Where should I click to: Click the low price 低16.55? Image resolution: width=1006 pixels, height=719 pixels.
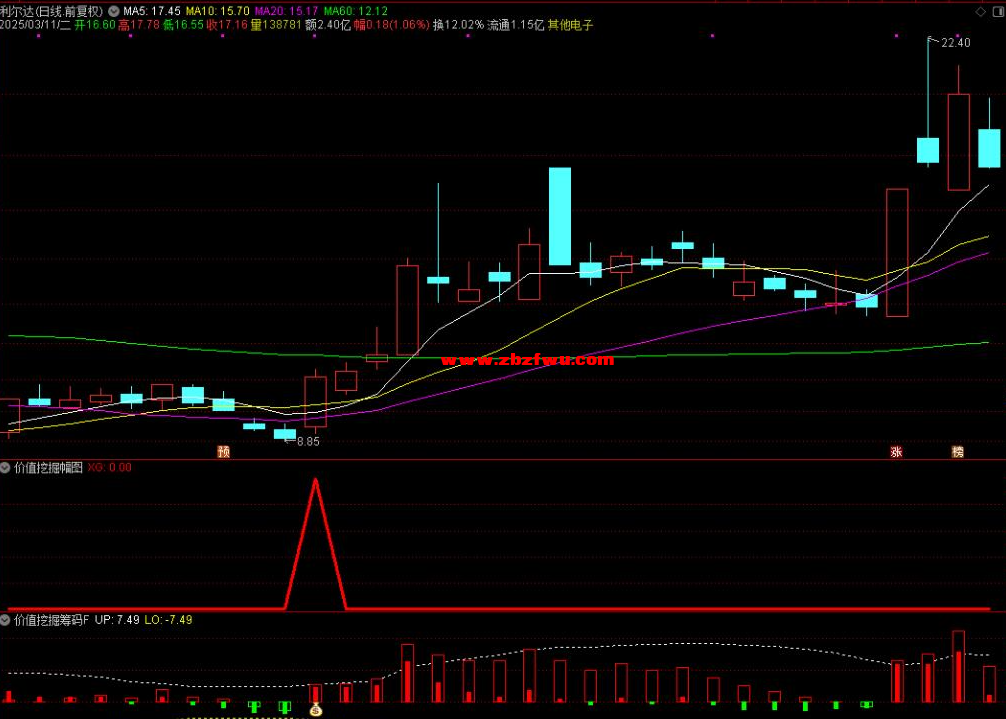point(183,25)
